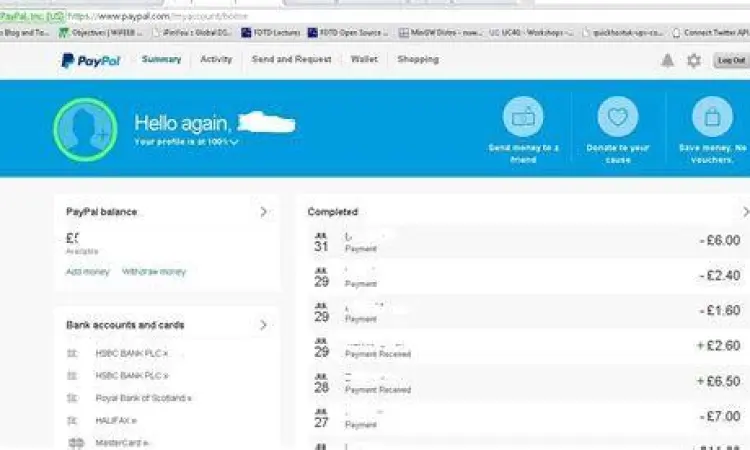Click the PayPal Inc security certificate badge
This screenshot has height=450, width=750.
click(32, 16)
